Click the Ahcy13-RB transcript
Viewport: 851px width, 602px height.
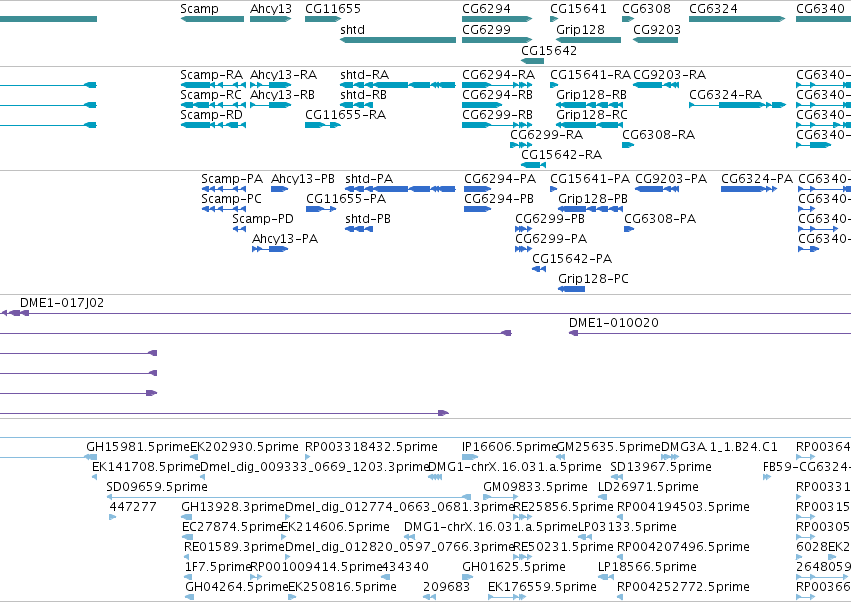pos(270,105)
